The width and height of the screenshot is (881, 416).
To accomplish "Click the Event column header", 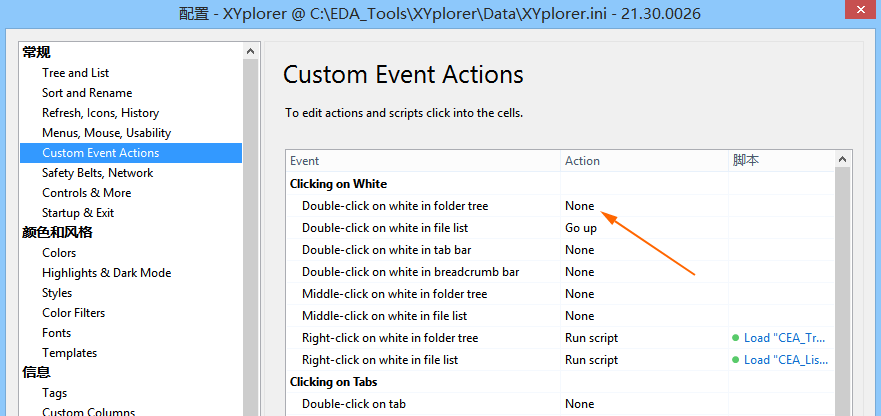I will [422, 161].
